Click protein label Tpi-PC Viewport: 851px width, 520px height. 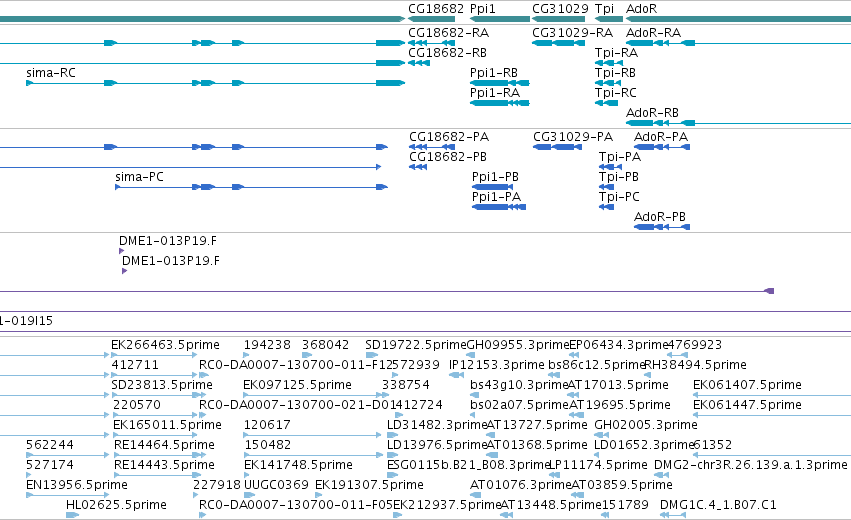pyautogui.click(x=619, y=197)
